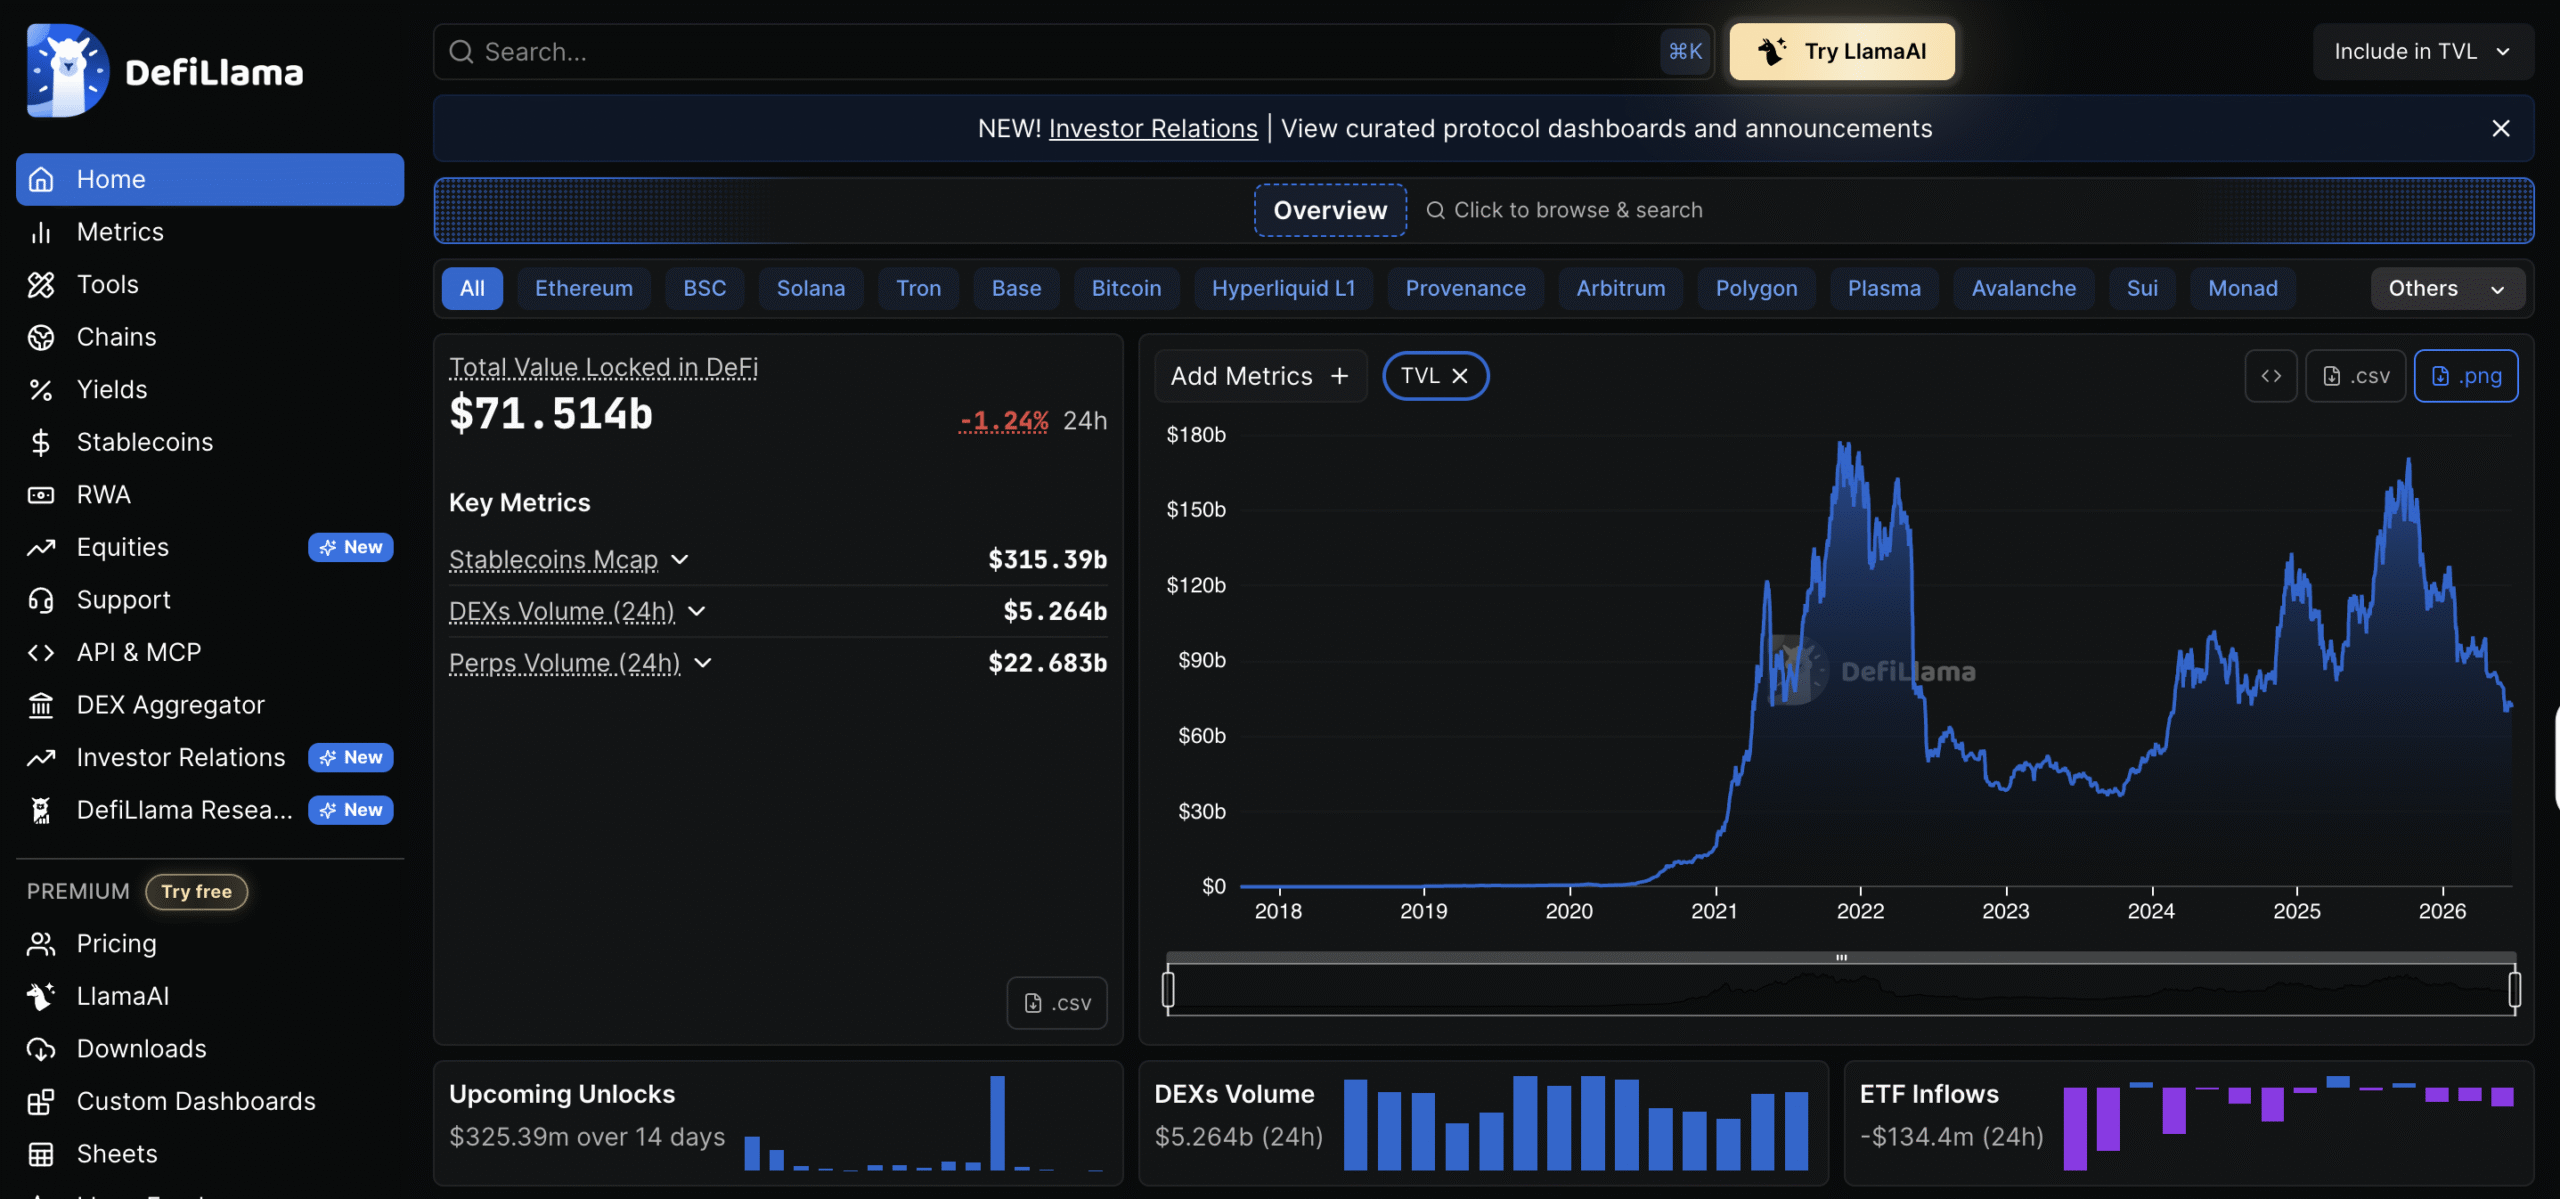Image resolution: width=2560 pixels, height=1199 pixels.
Task: Download key metrics .csv file
Action: pos(1057,1003)
